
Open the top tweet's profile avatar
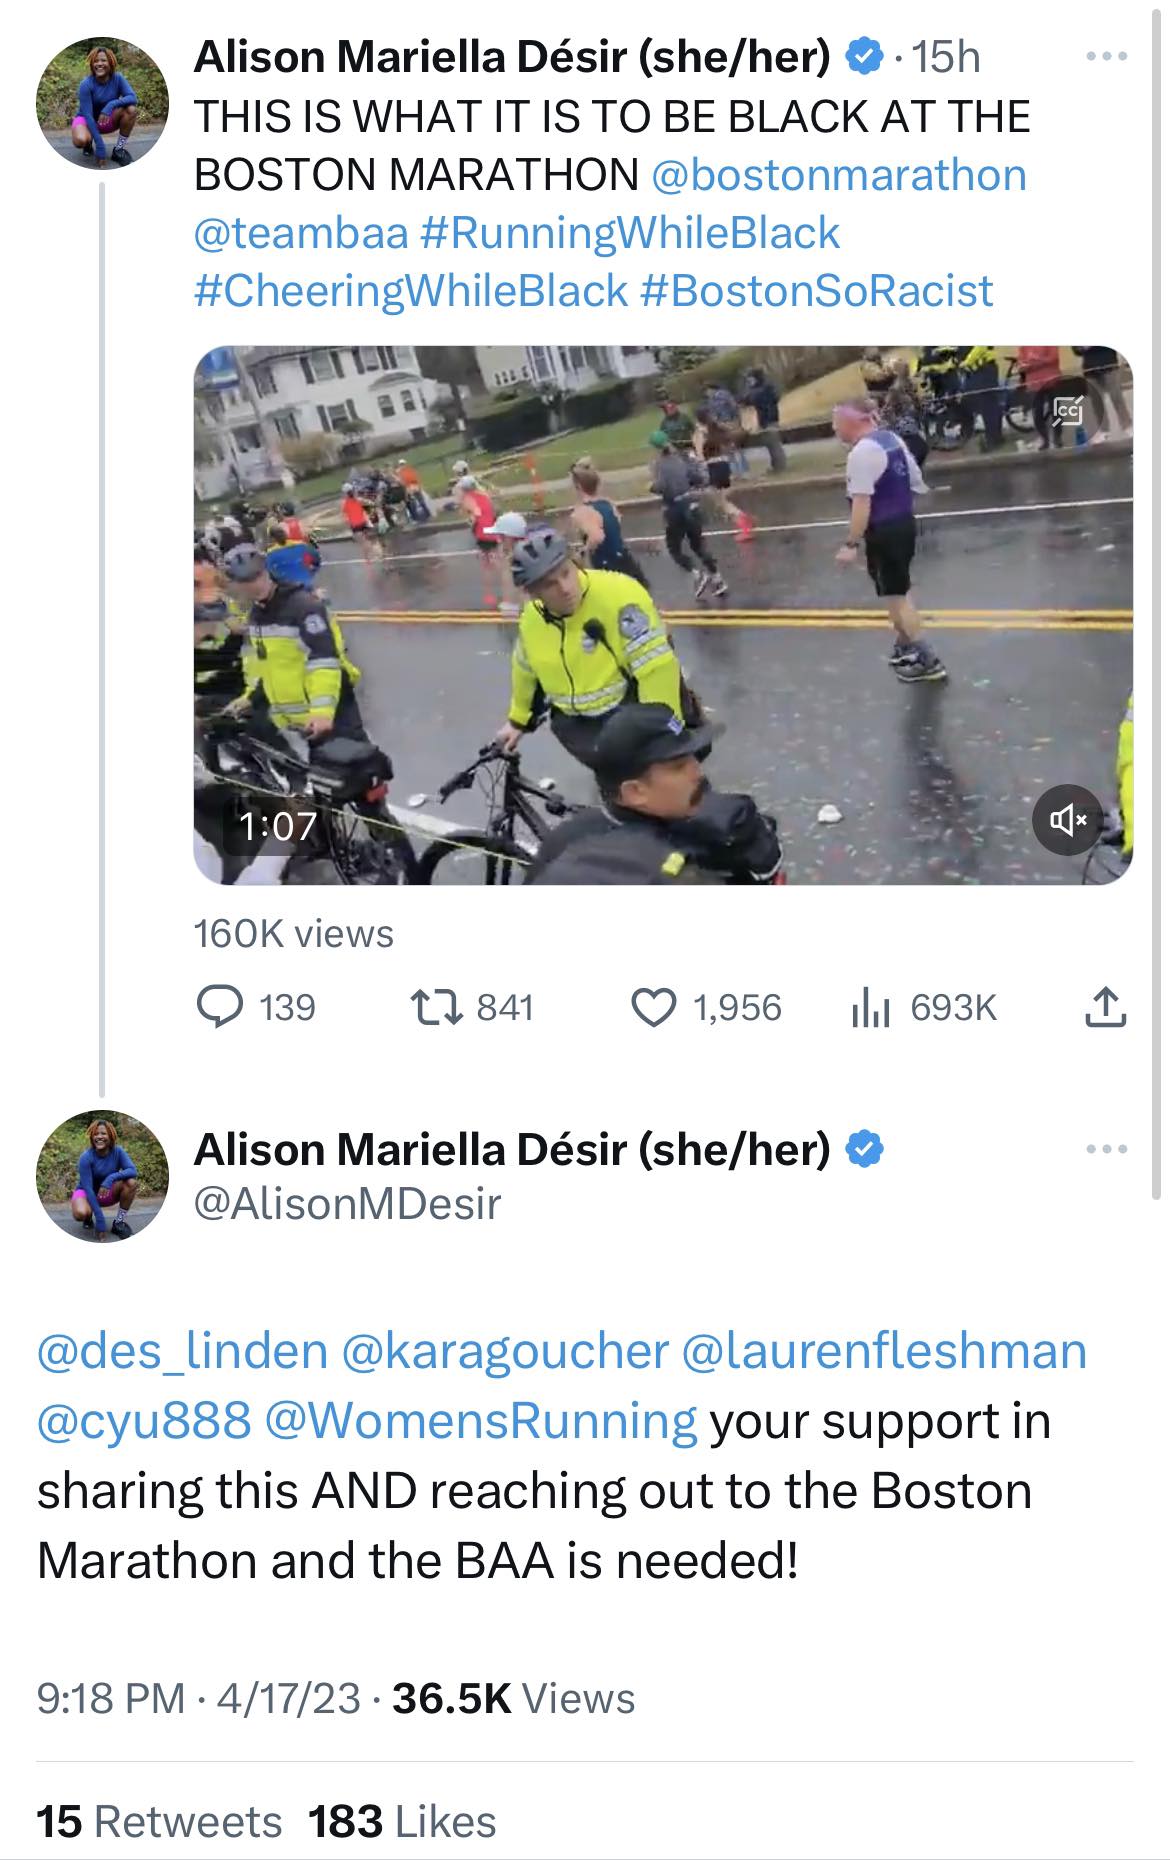pos(101,103)
